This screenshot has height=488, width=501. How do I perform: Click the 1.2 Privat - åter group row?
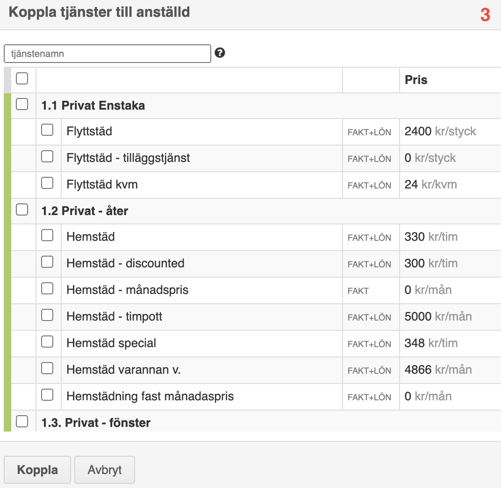256,211
